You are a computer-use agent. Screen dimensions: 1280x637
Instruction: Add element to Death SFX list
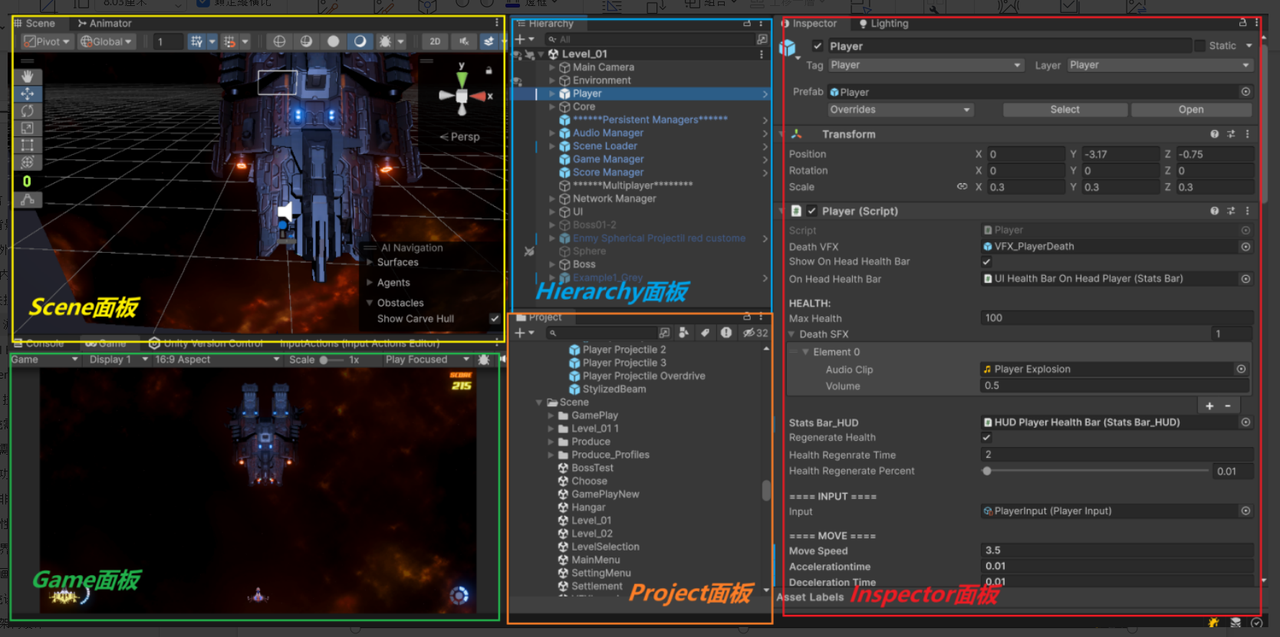click(1209, 406)
